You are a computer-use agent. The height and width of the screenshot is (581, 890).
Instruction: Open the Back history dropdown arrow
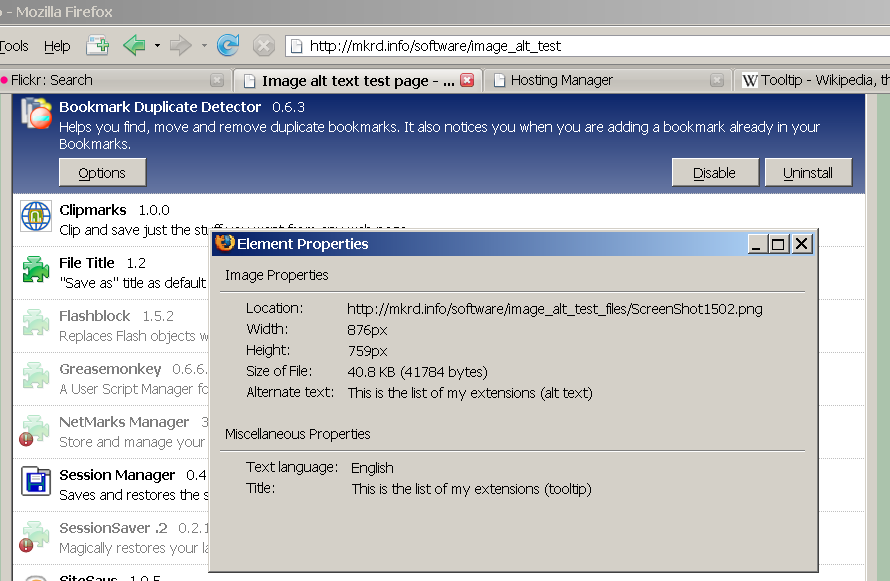(x=157, y=45)
